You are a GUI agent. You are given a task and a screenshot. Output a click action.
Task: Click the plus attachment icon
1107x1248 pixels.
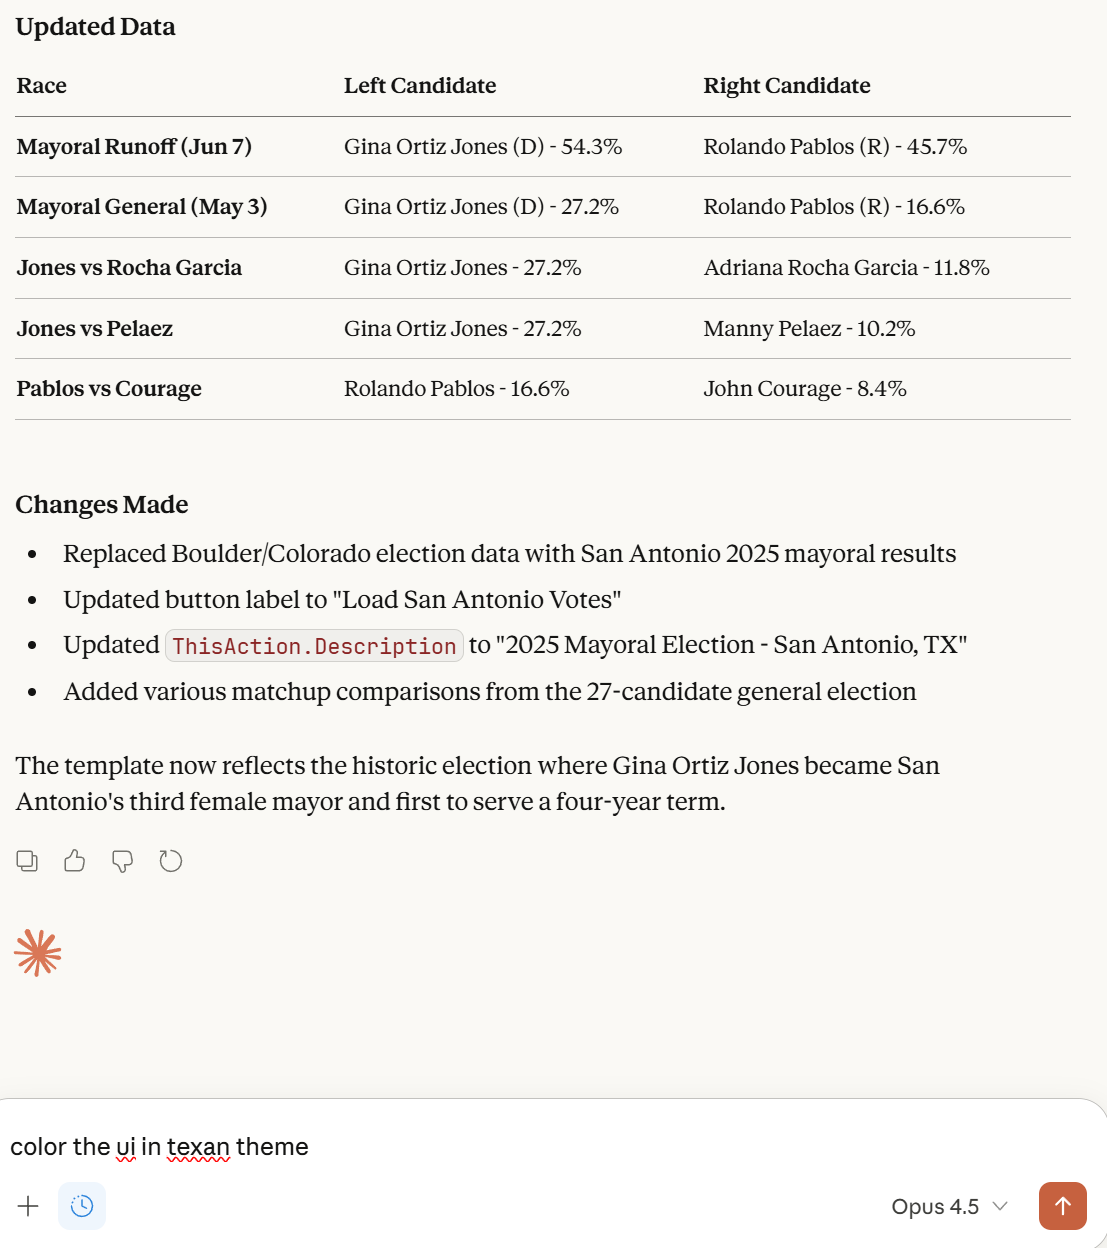pos(28,1206)
